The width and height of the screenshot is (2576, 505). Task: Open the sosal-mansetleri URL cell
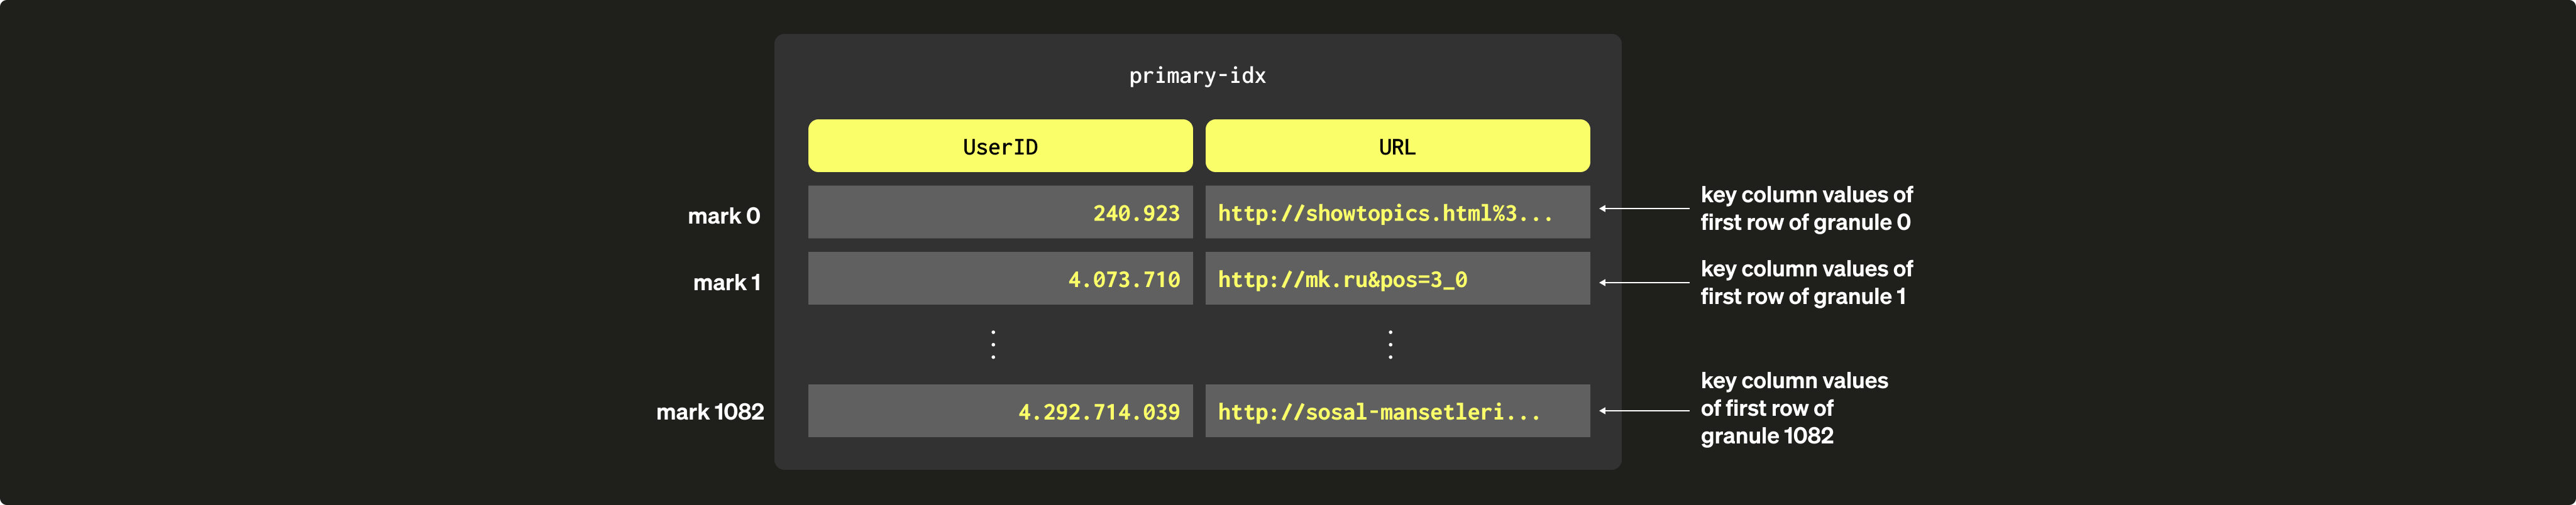(x=1396, y=411)
